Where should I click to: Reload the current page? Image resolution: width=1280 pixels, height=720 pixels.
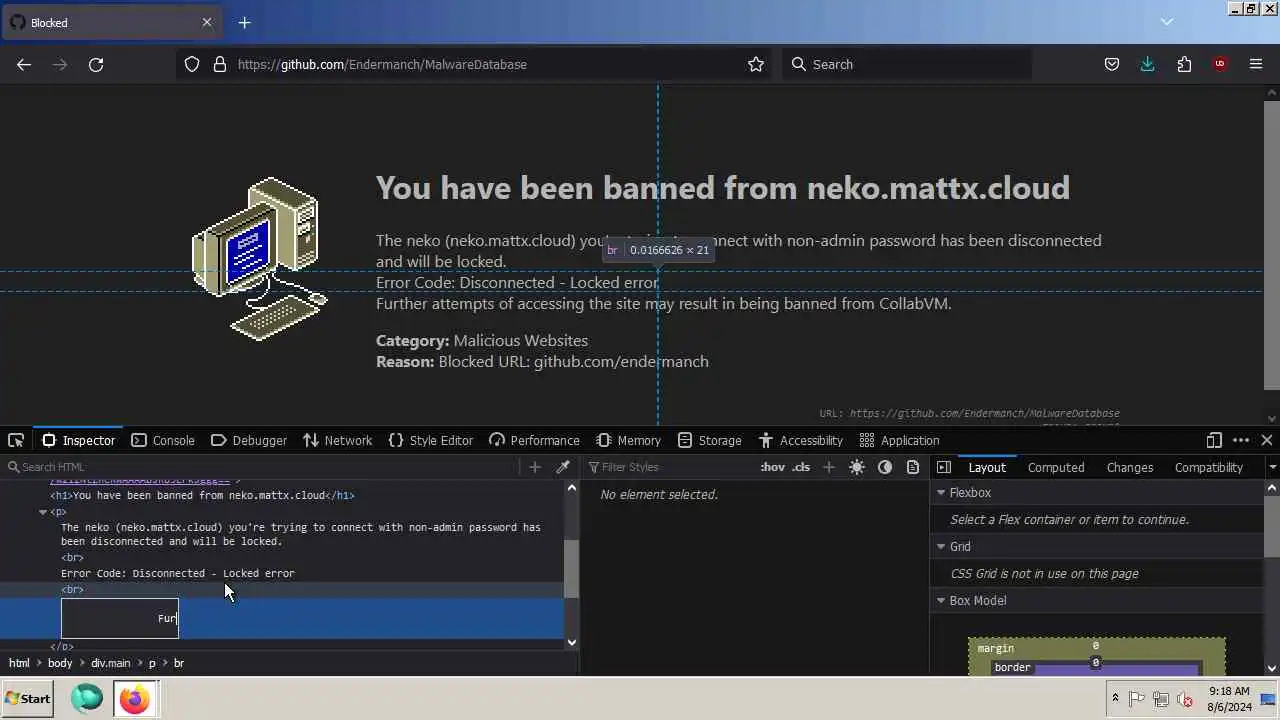point(96,64)
